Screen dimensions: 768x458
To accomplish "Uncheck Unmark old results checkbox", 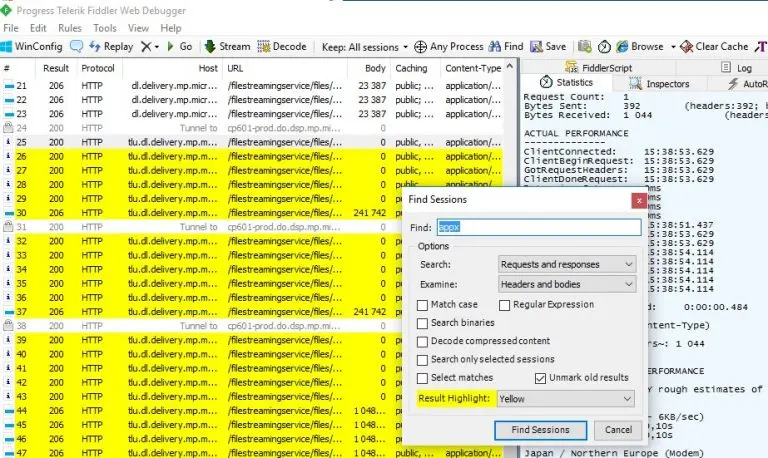I will tap(540, 378).
